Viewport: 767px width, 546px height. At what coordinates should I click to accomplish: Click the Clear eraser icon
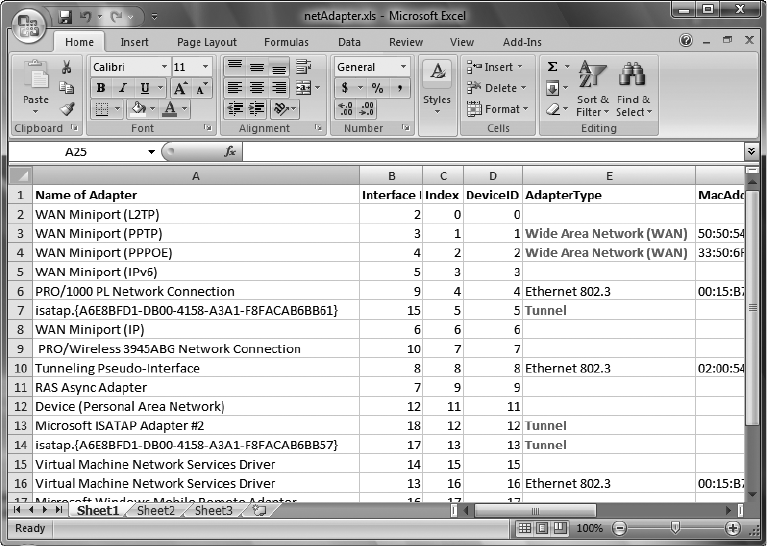click(553, 109)
